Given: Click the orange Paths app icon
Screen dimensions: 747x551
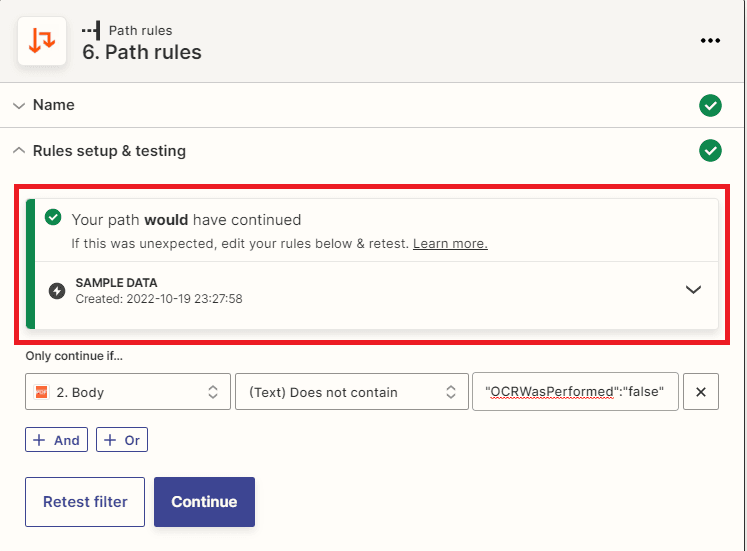Looking at the screenshot, I should (x=42, y=41).
